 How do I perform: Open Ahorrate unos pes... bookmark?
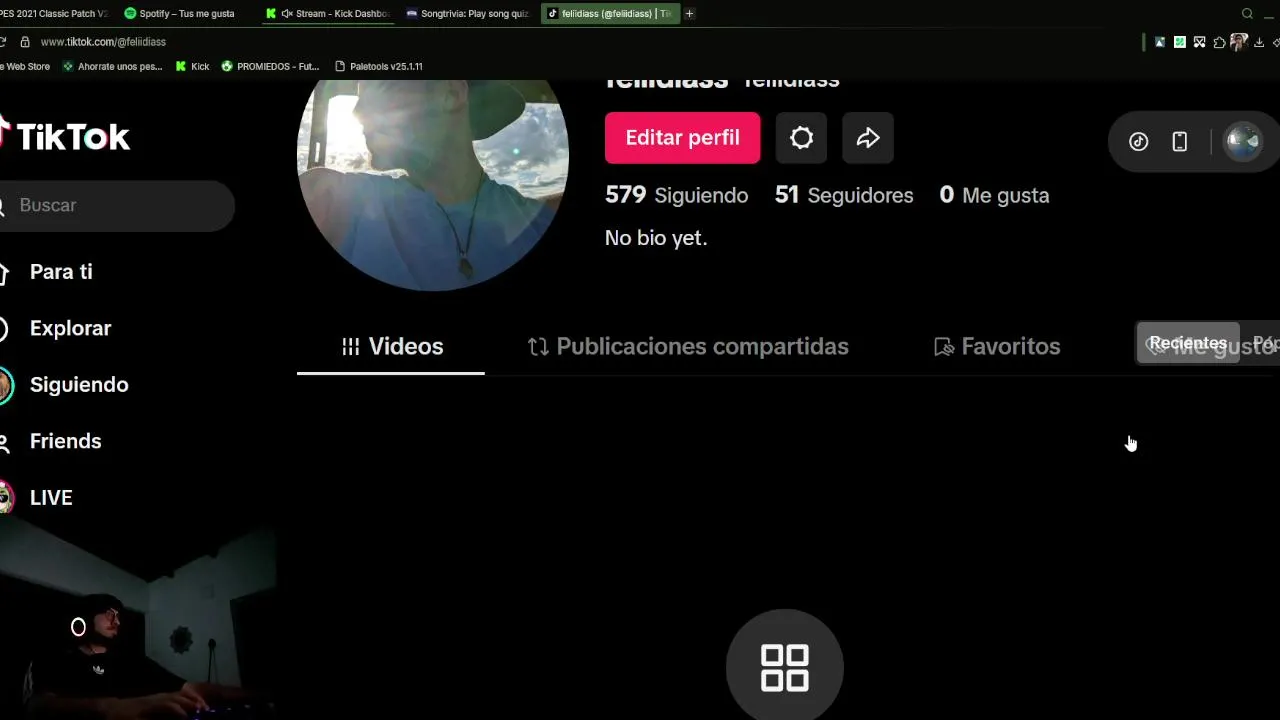(x=112, y=66)
